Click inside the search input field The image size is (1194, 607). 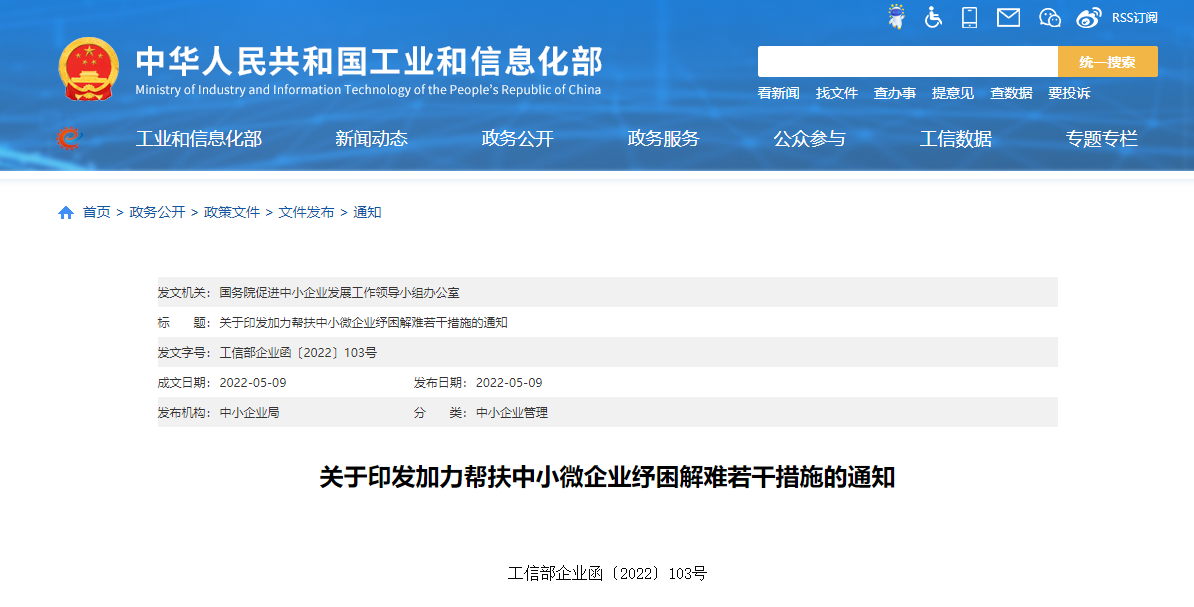tap(907, 62)
